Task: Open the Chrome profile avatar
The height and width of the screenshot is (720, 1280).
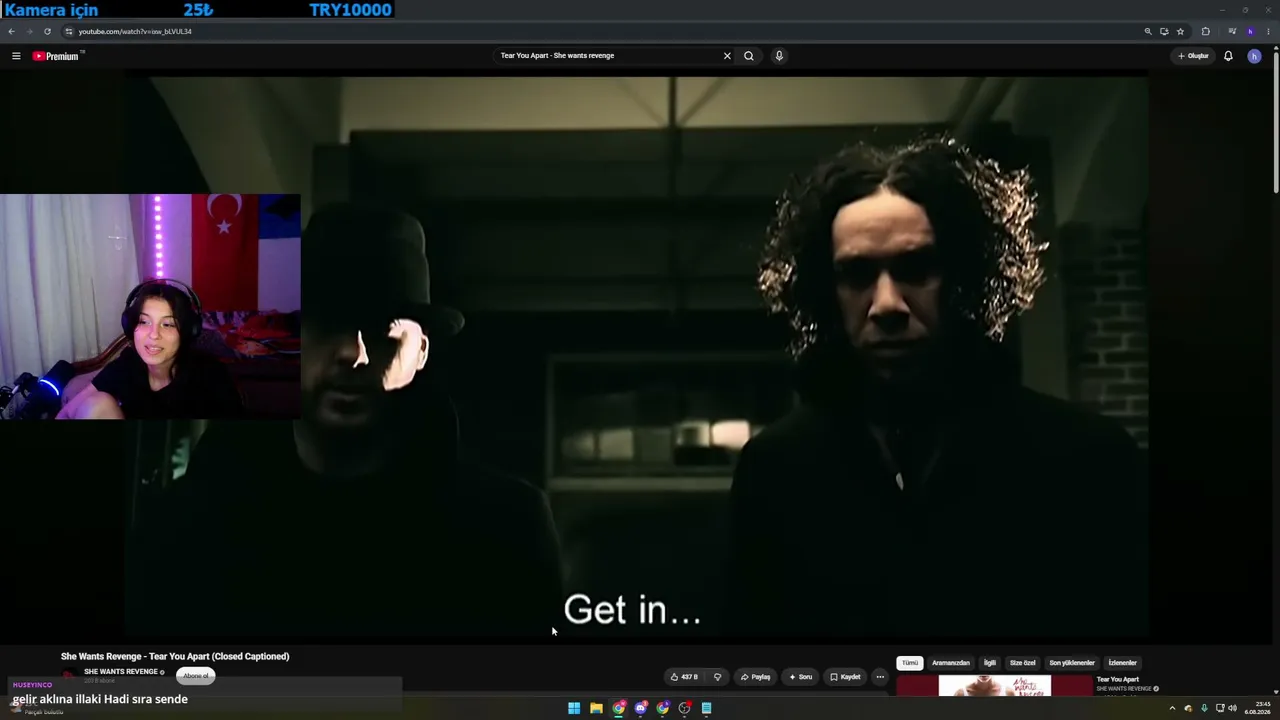Action: click(1250, 31)
